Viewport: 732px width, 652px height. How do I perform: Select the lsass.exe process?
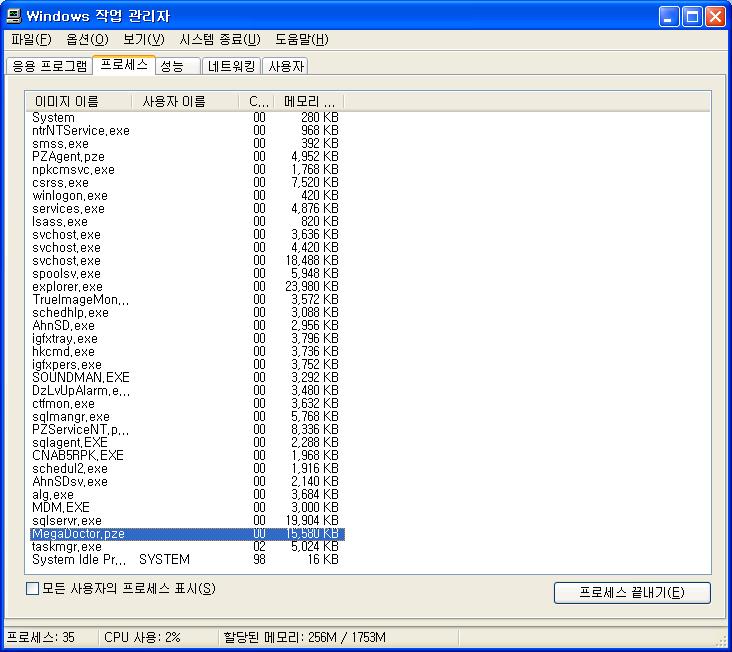point(187,221)
